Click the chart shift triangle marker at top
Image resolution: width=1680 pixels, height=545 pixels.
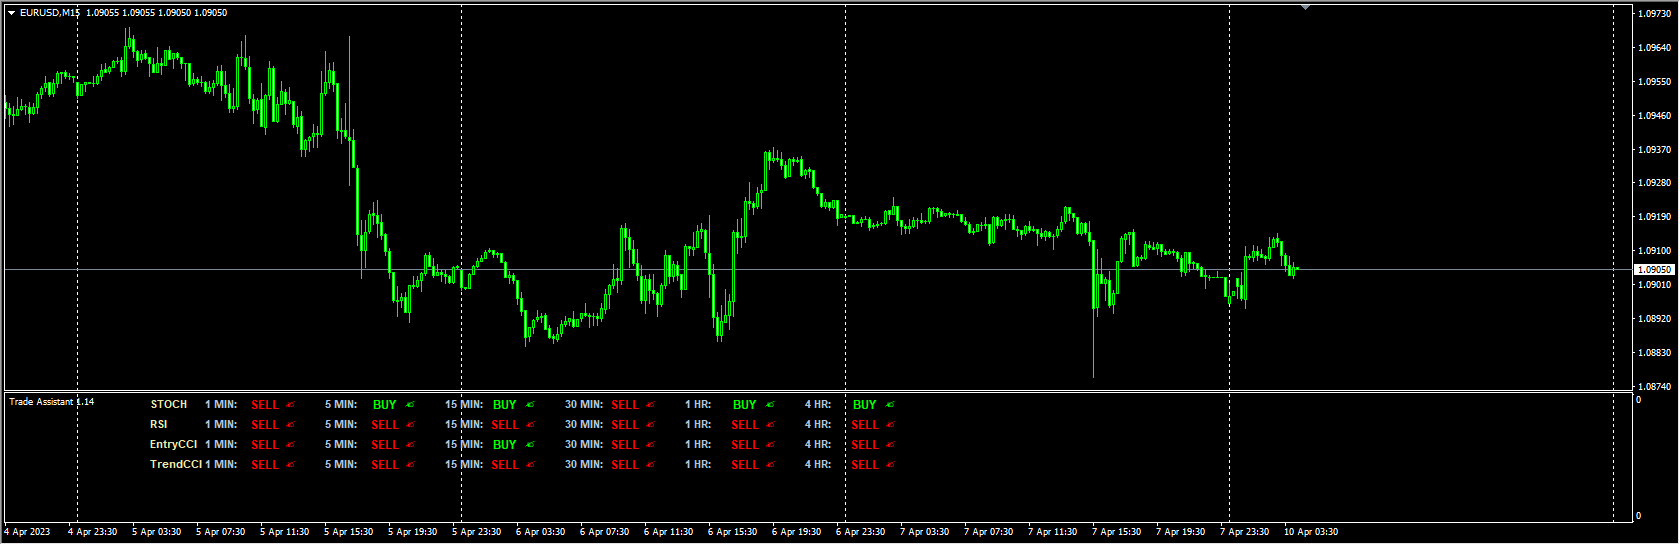(1304, 8)
